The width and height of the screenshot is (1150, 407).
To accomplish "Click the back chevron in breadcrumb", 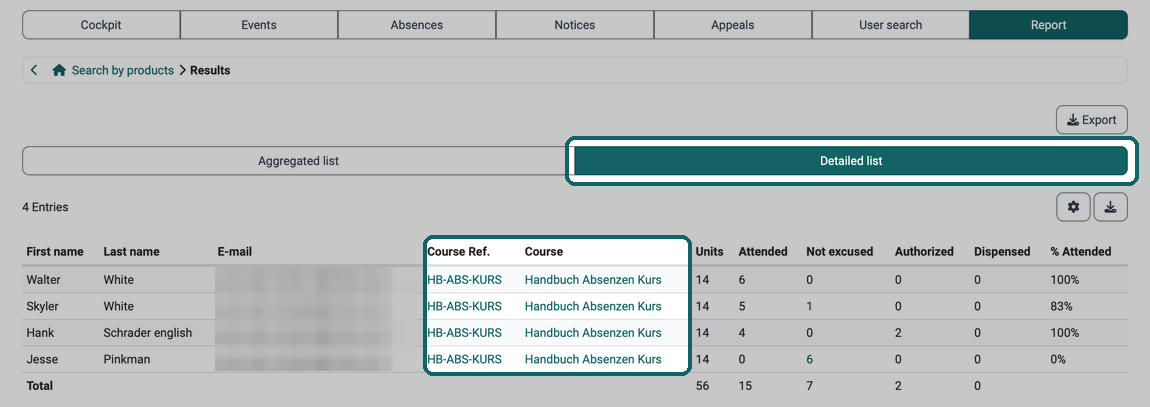I will [34, 70].
